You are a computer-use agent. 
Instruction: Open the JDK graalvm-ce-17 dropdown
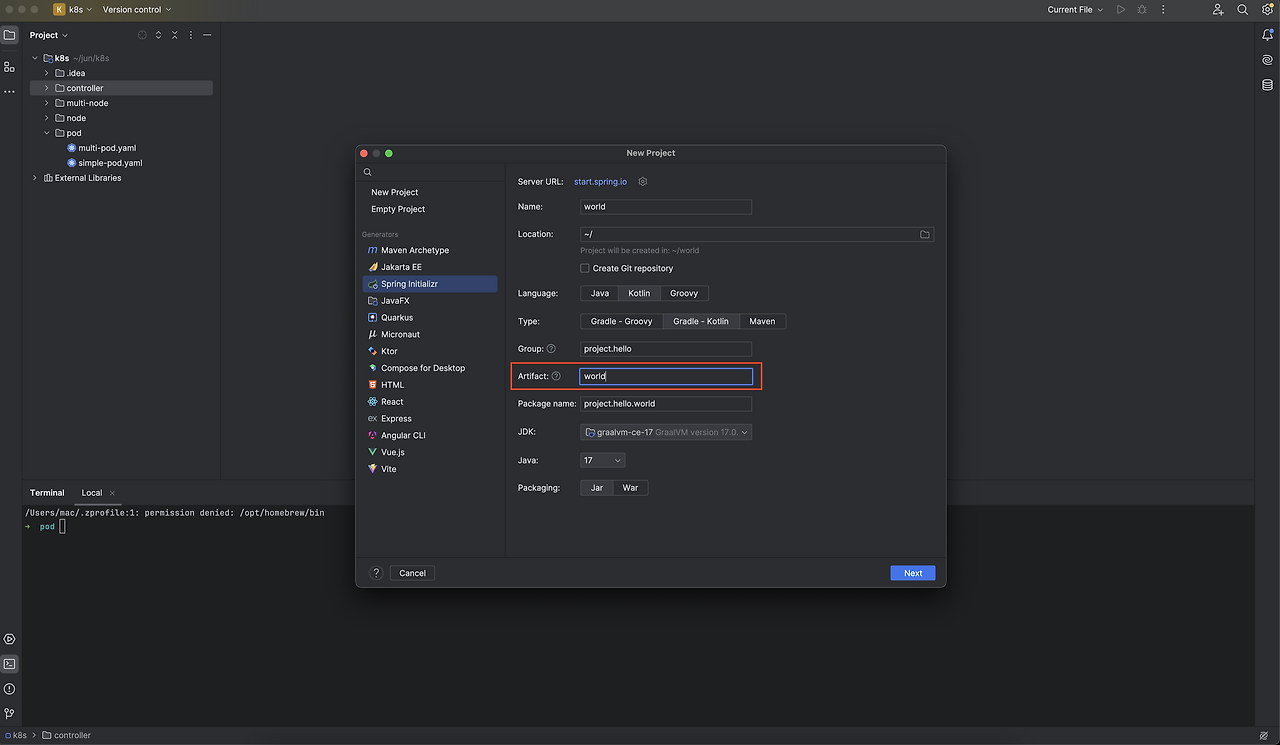pyautogui.click(x=666, y=432)
